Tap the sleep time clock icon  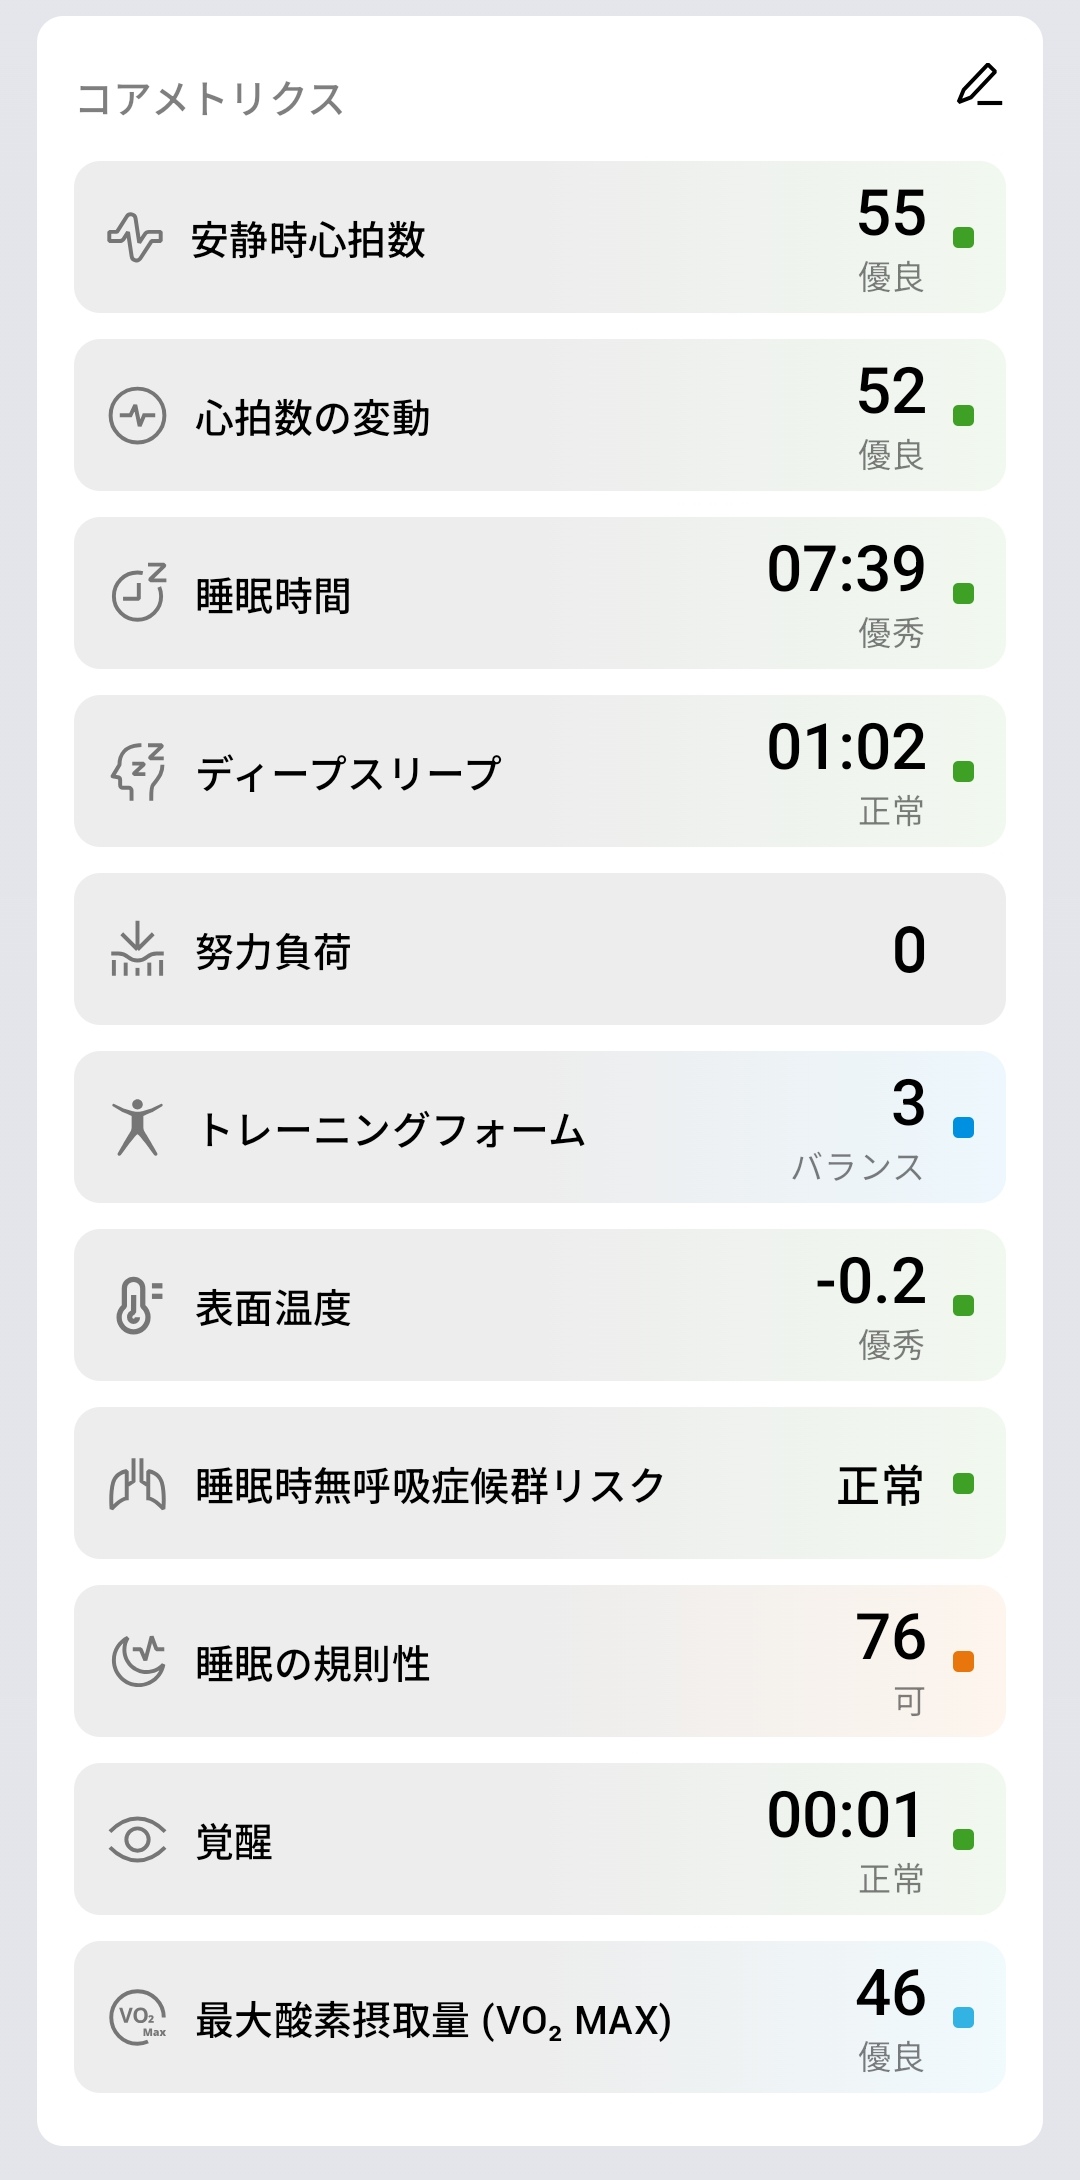pos(138,593)
